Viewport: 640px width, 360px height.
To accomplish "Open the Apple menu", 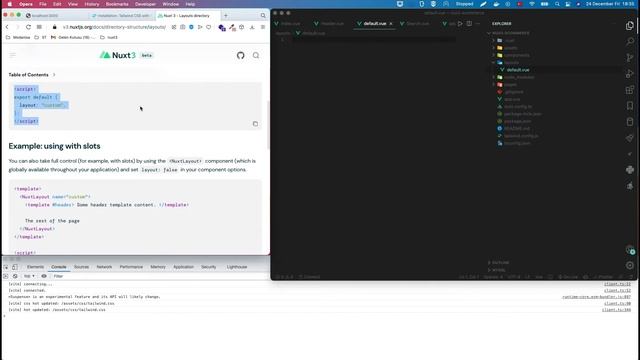I will point(10,4).
